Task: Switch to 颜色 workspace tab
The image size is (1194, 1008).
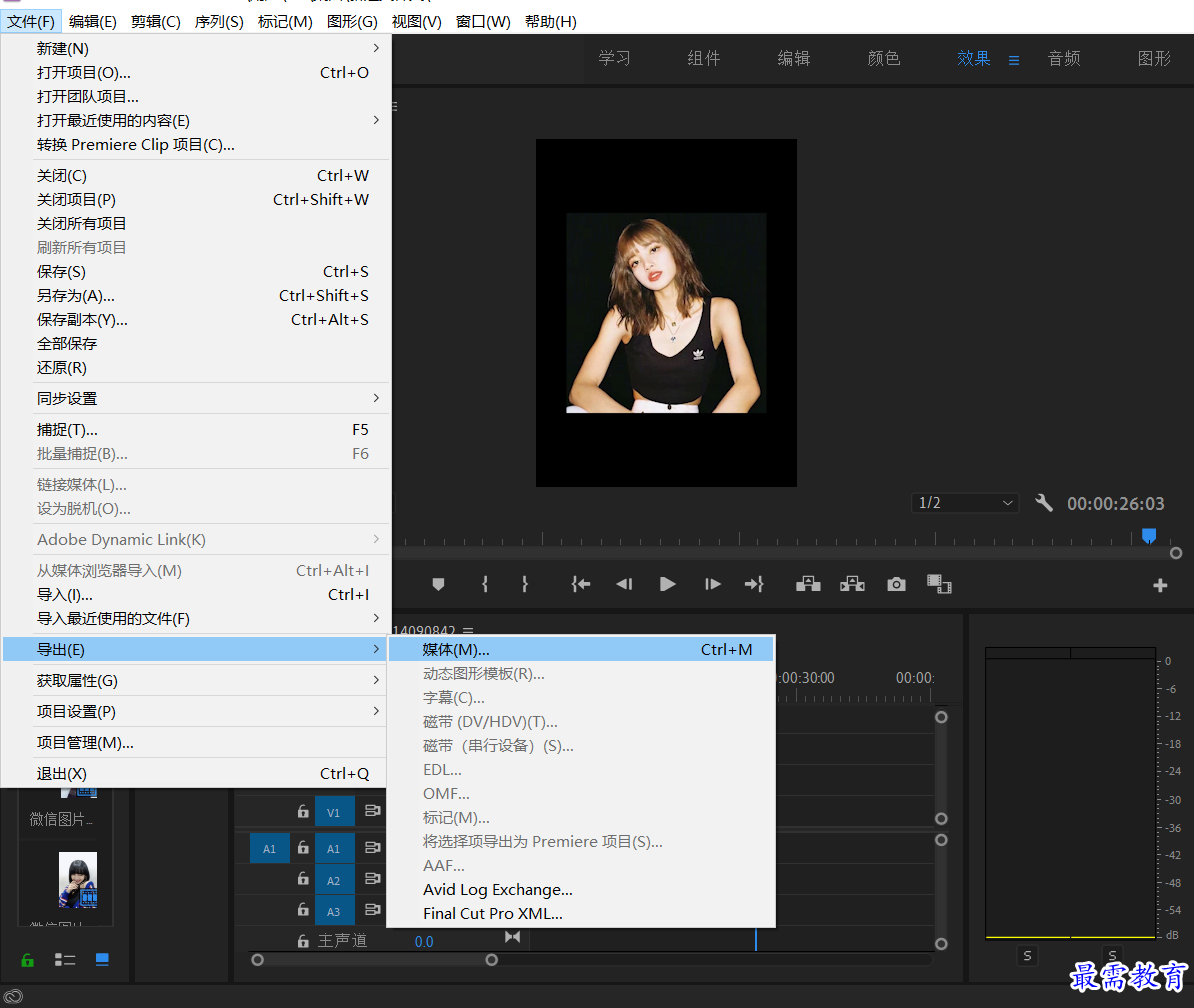Action: click(884, 59)
